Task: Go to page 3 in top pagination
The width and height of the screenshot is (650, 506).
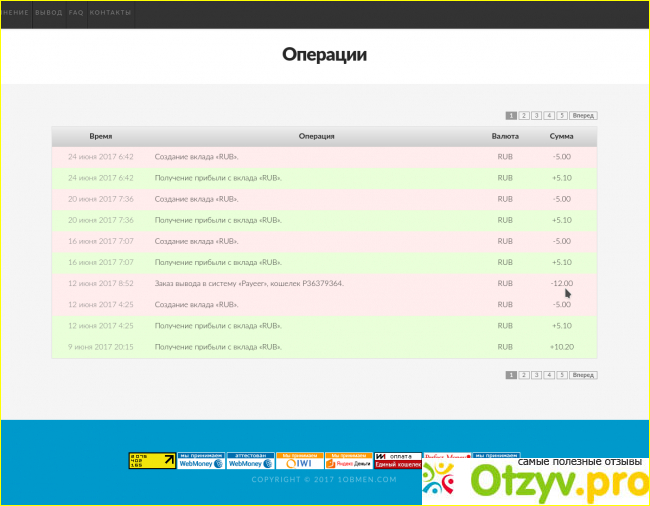Action: (537, 116)
